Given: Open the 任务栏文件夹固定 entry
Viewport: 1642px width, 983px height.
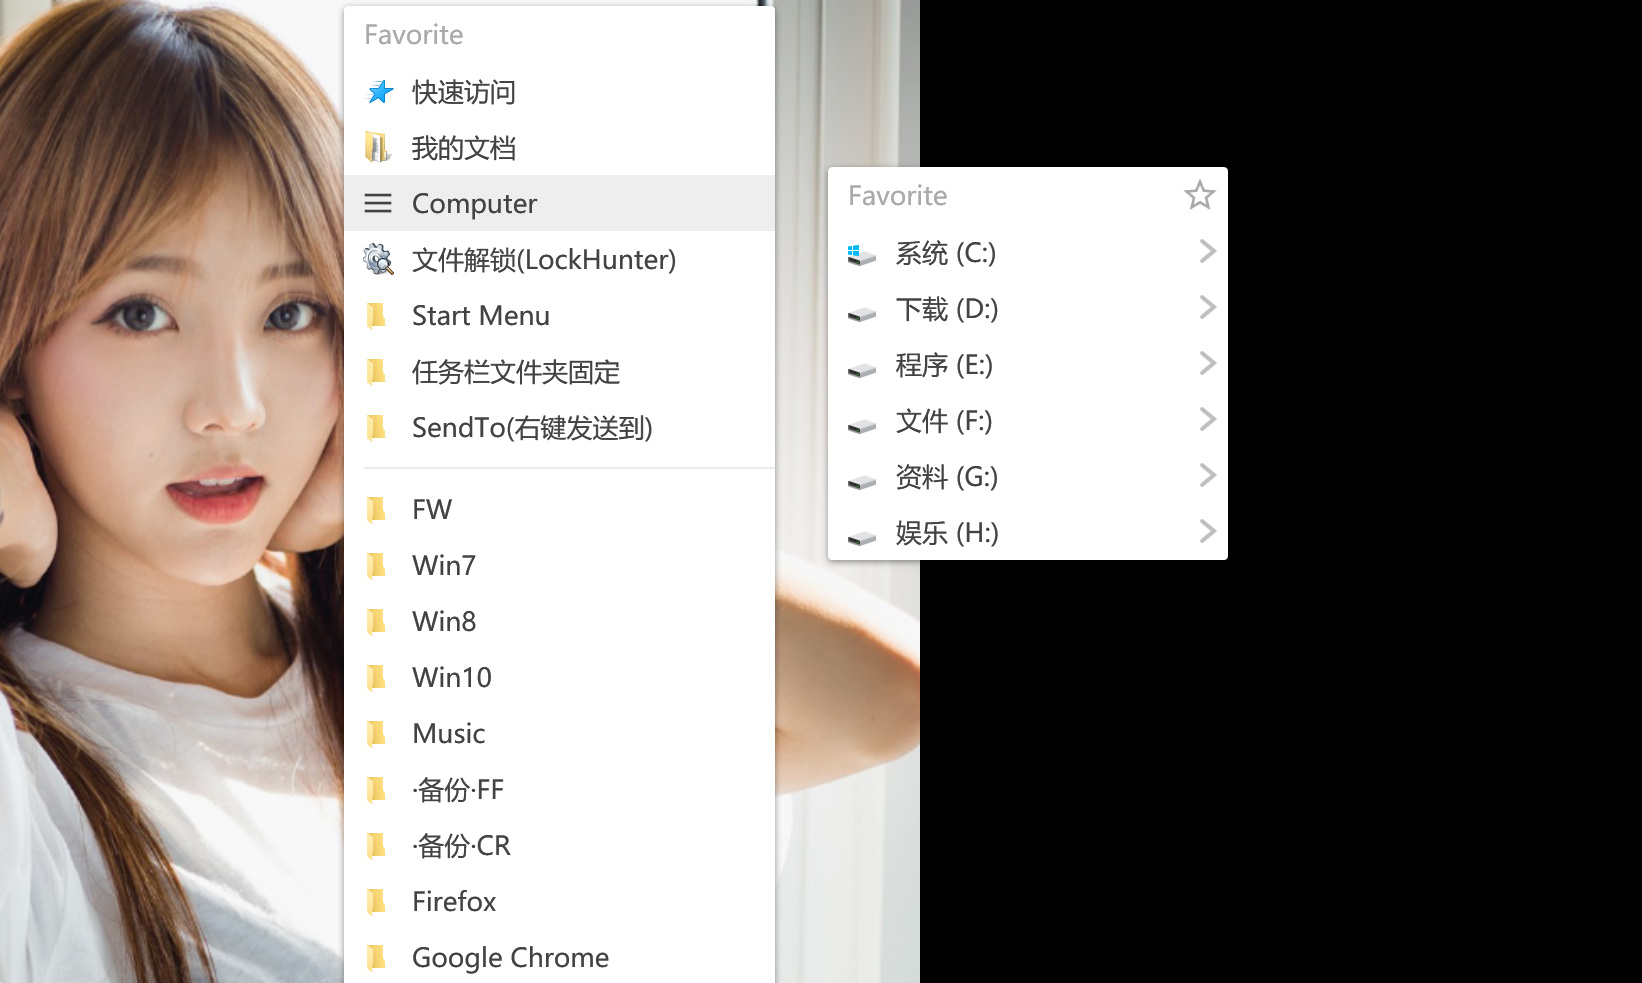Looking at the screenshot, I should pyautogui.click(x=559, y=372).
